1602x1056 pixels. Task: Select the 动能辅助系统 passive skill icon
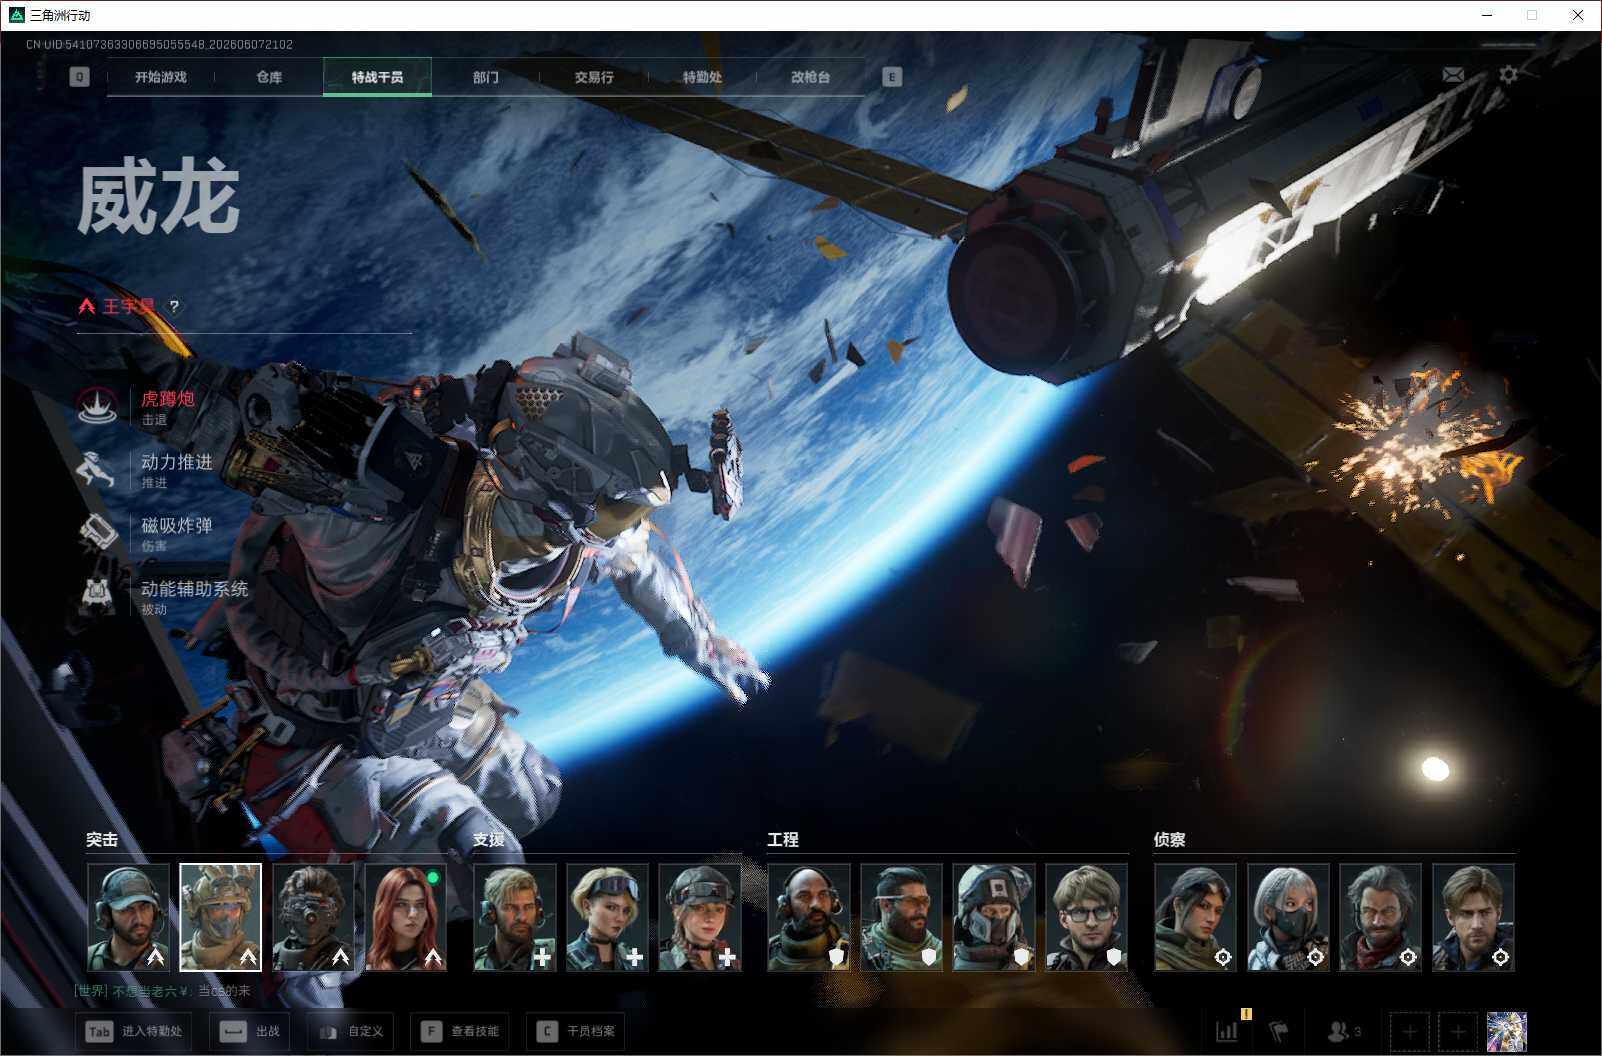coord(98,595)
